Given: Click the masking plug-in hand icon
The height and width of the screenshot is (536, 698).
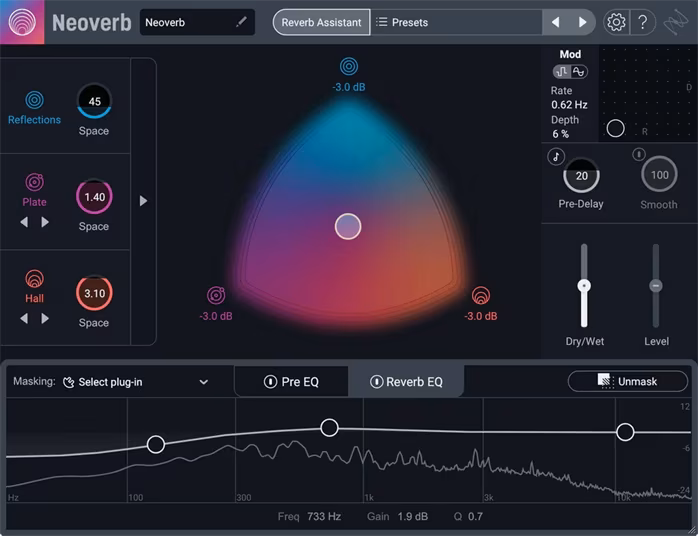Looking at the screenshot, I should [x=68, y=382].
